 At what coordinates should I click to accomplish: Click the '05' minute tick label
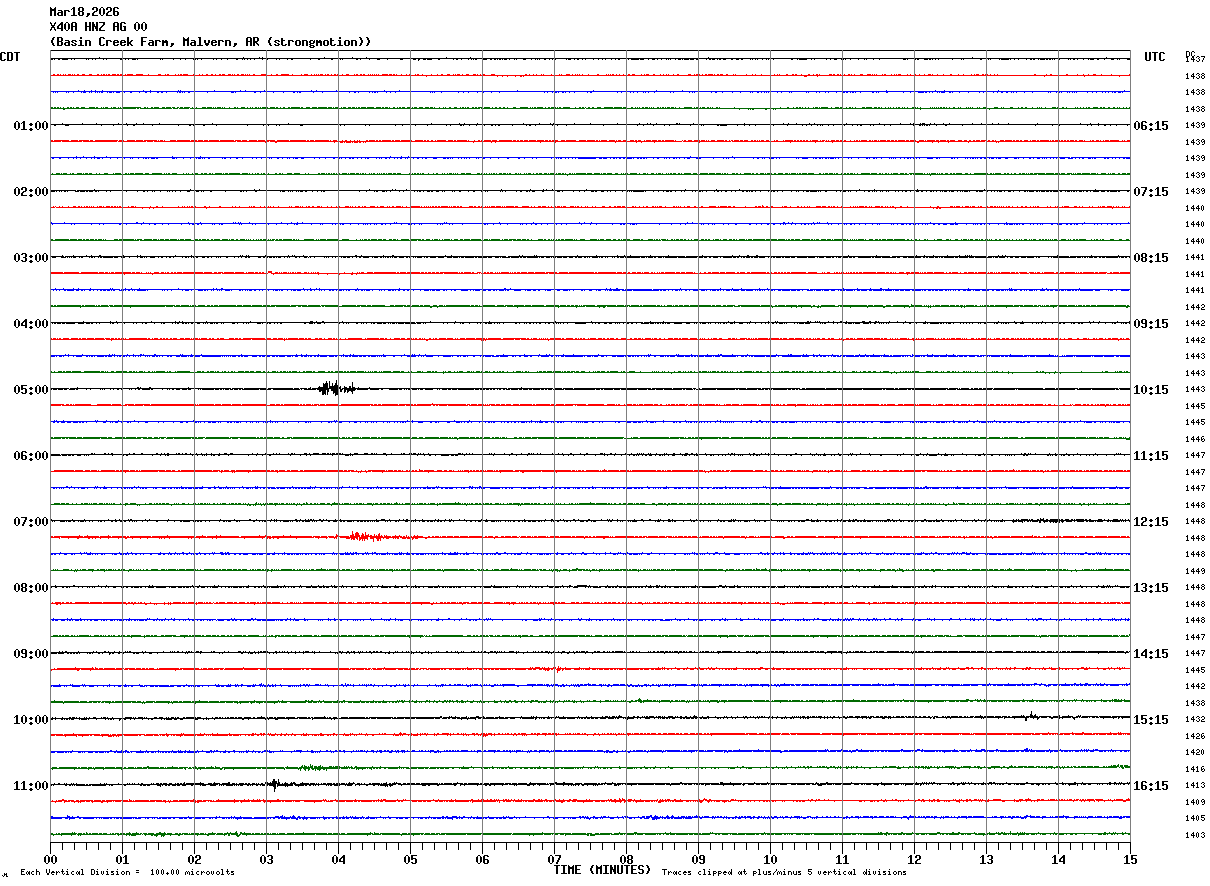click(x=410, y=859)
